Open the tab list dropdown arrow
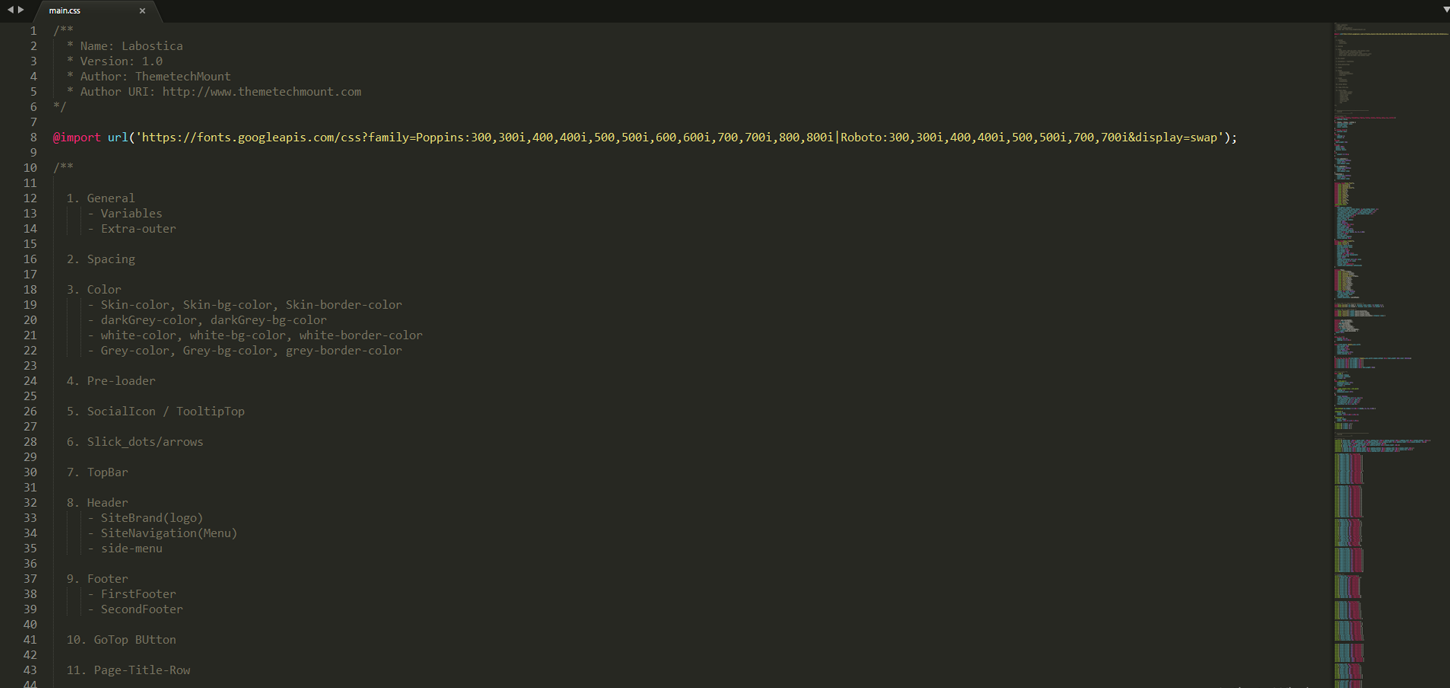Screen dimensions: 1450x688 1444,9
